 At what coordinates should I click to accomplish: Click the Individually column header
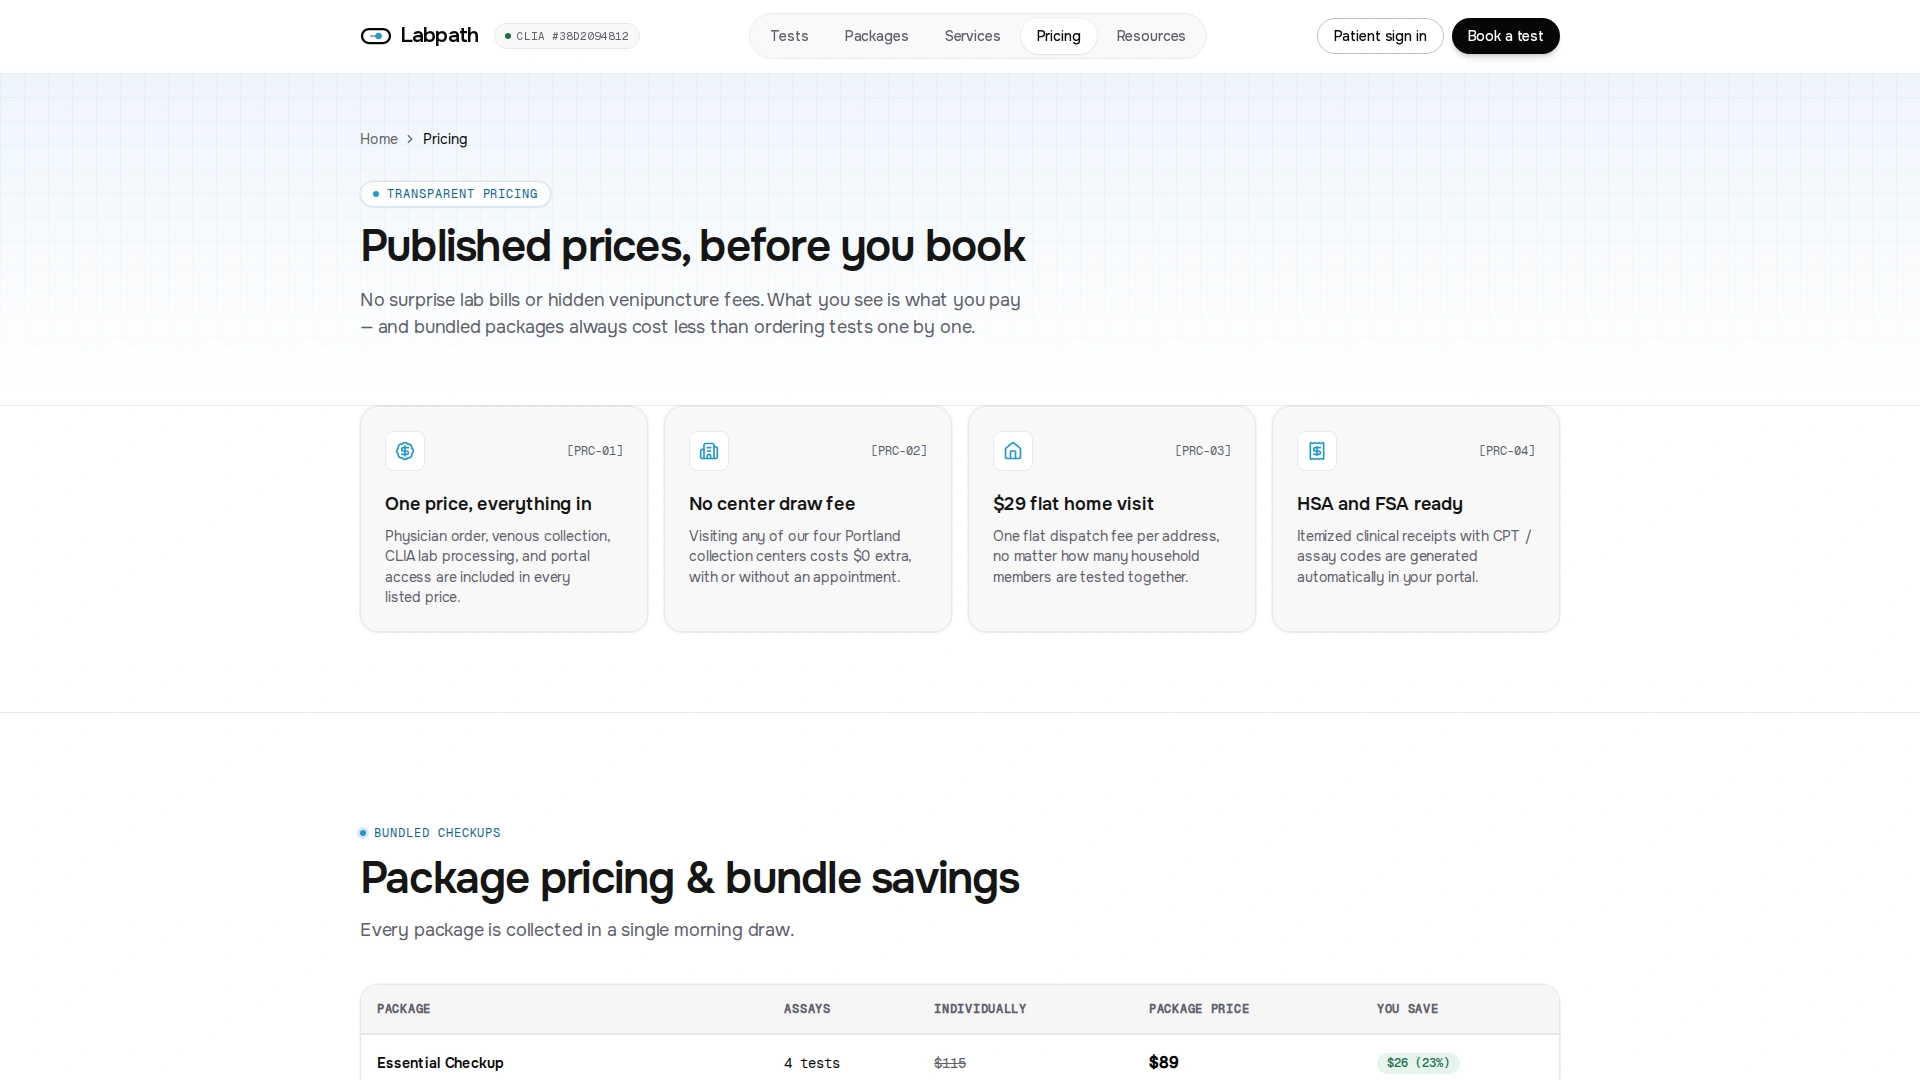click(x=980, y=1009)
